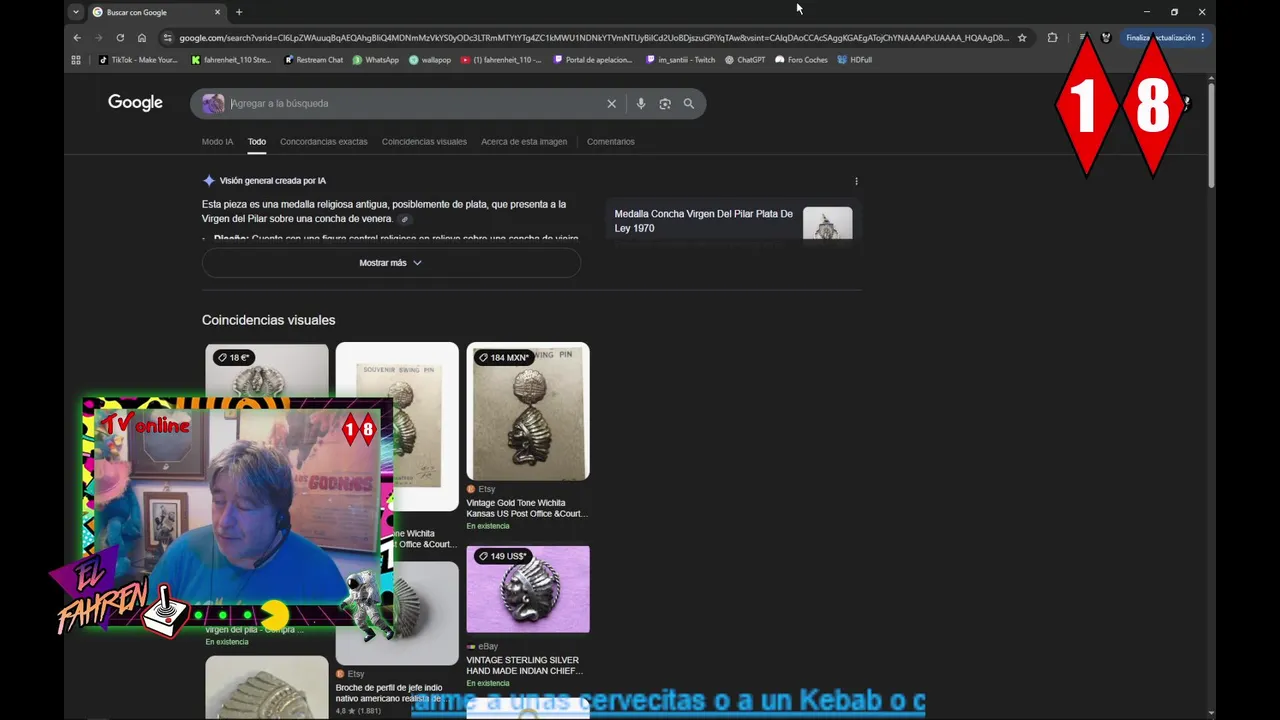Open Portal de apelacion... bookmark

tap(593, 60)
